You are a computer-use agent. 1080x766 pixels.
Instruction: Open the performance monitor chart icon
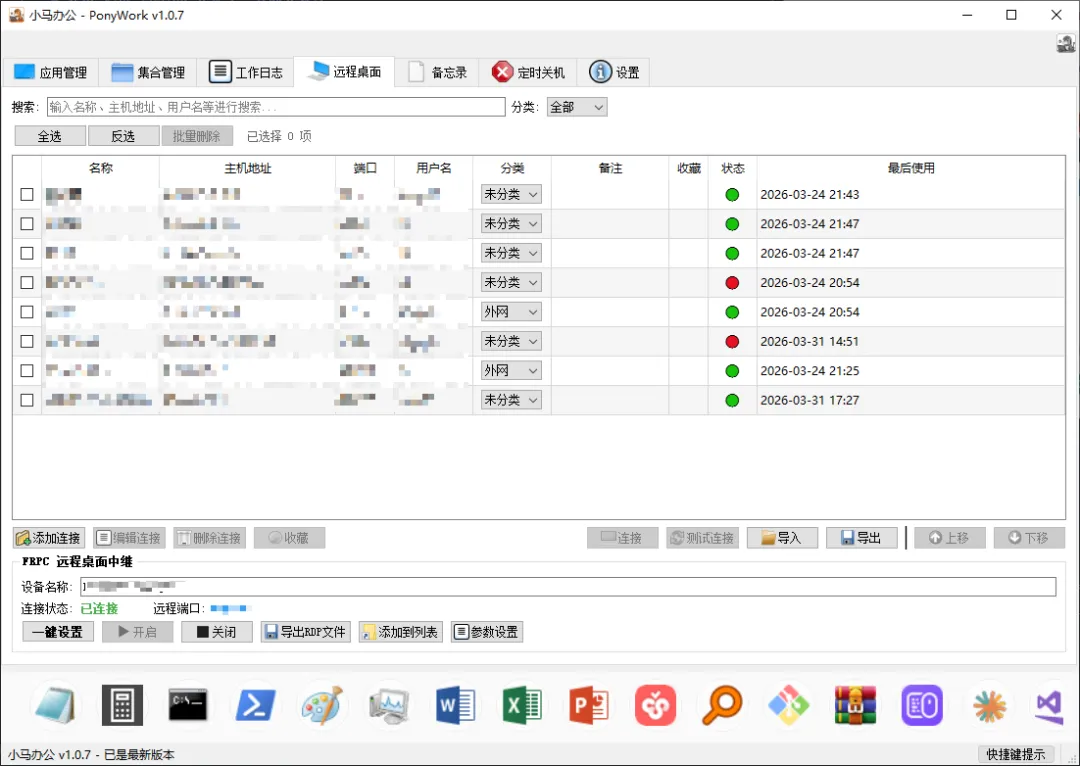coord(388,705)
